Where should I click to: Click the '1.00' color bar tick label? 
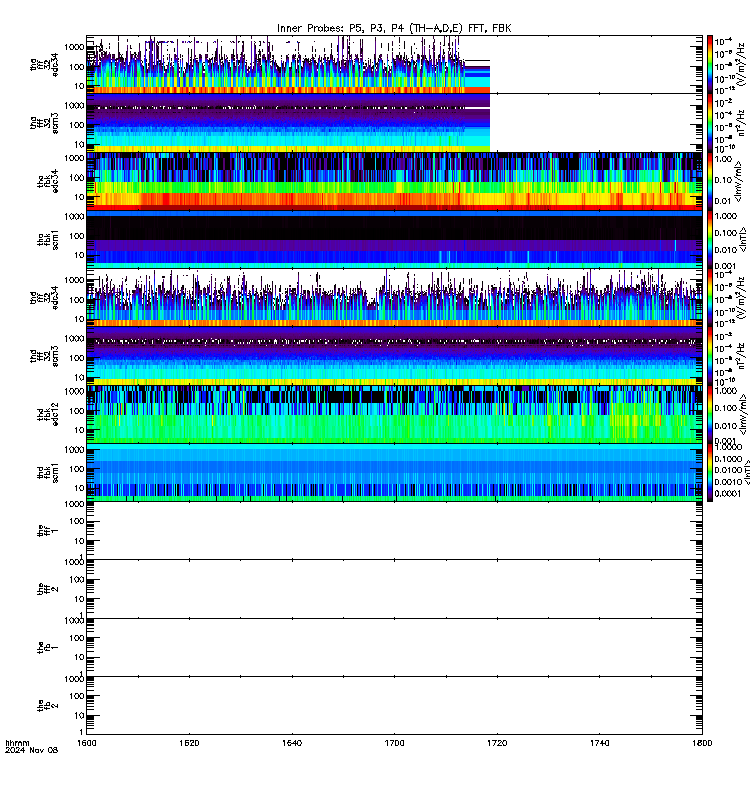coord(723,159)
